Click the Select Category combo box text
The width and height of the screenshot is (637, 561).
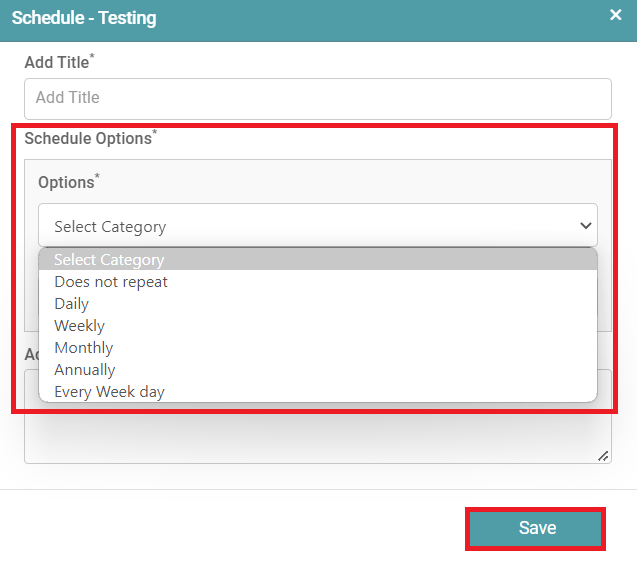pos(110,227)
